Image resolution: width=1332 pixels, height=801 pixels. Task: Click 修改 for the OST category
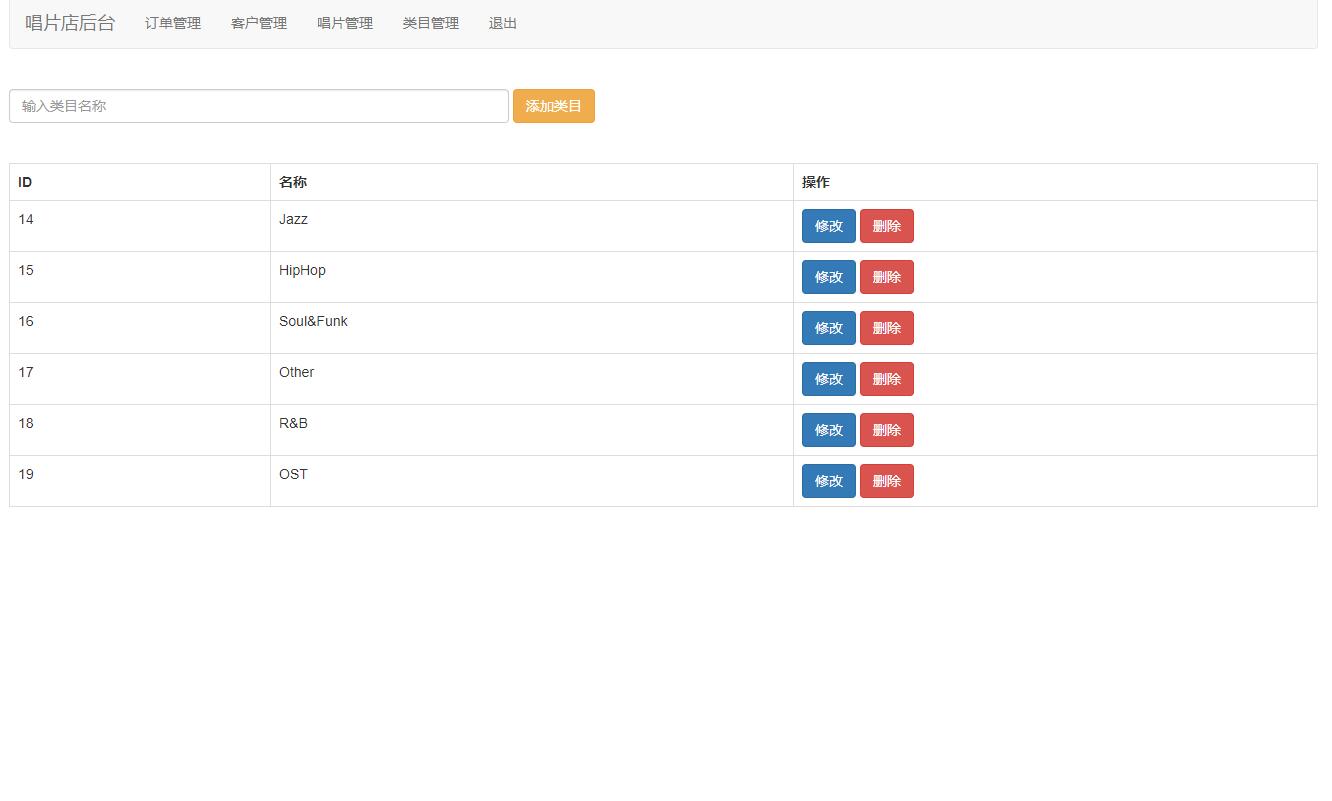point(828,480)
